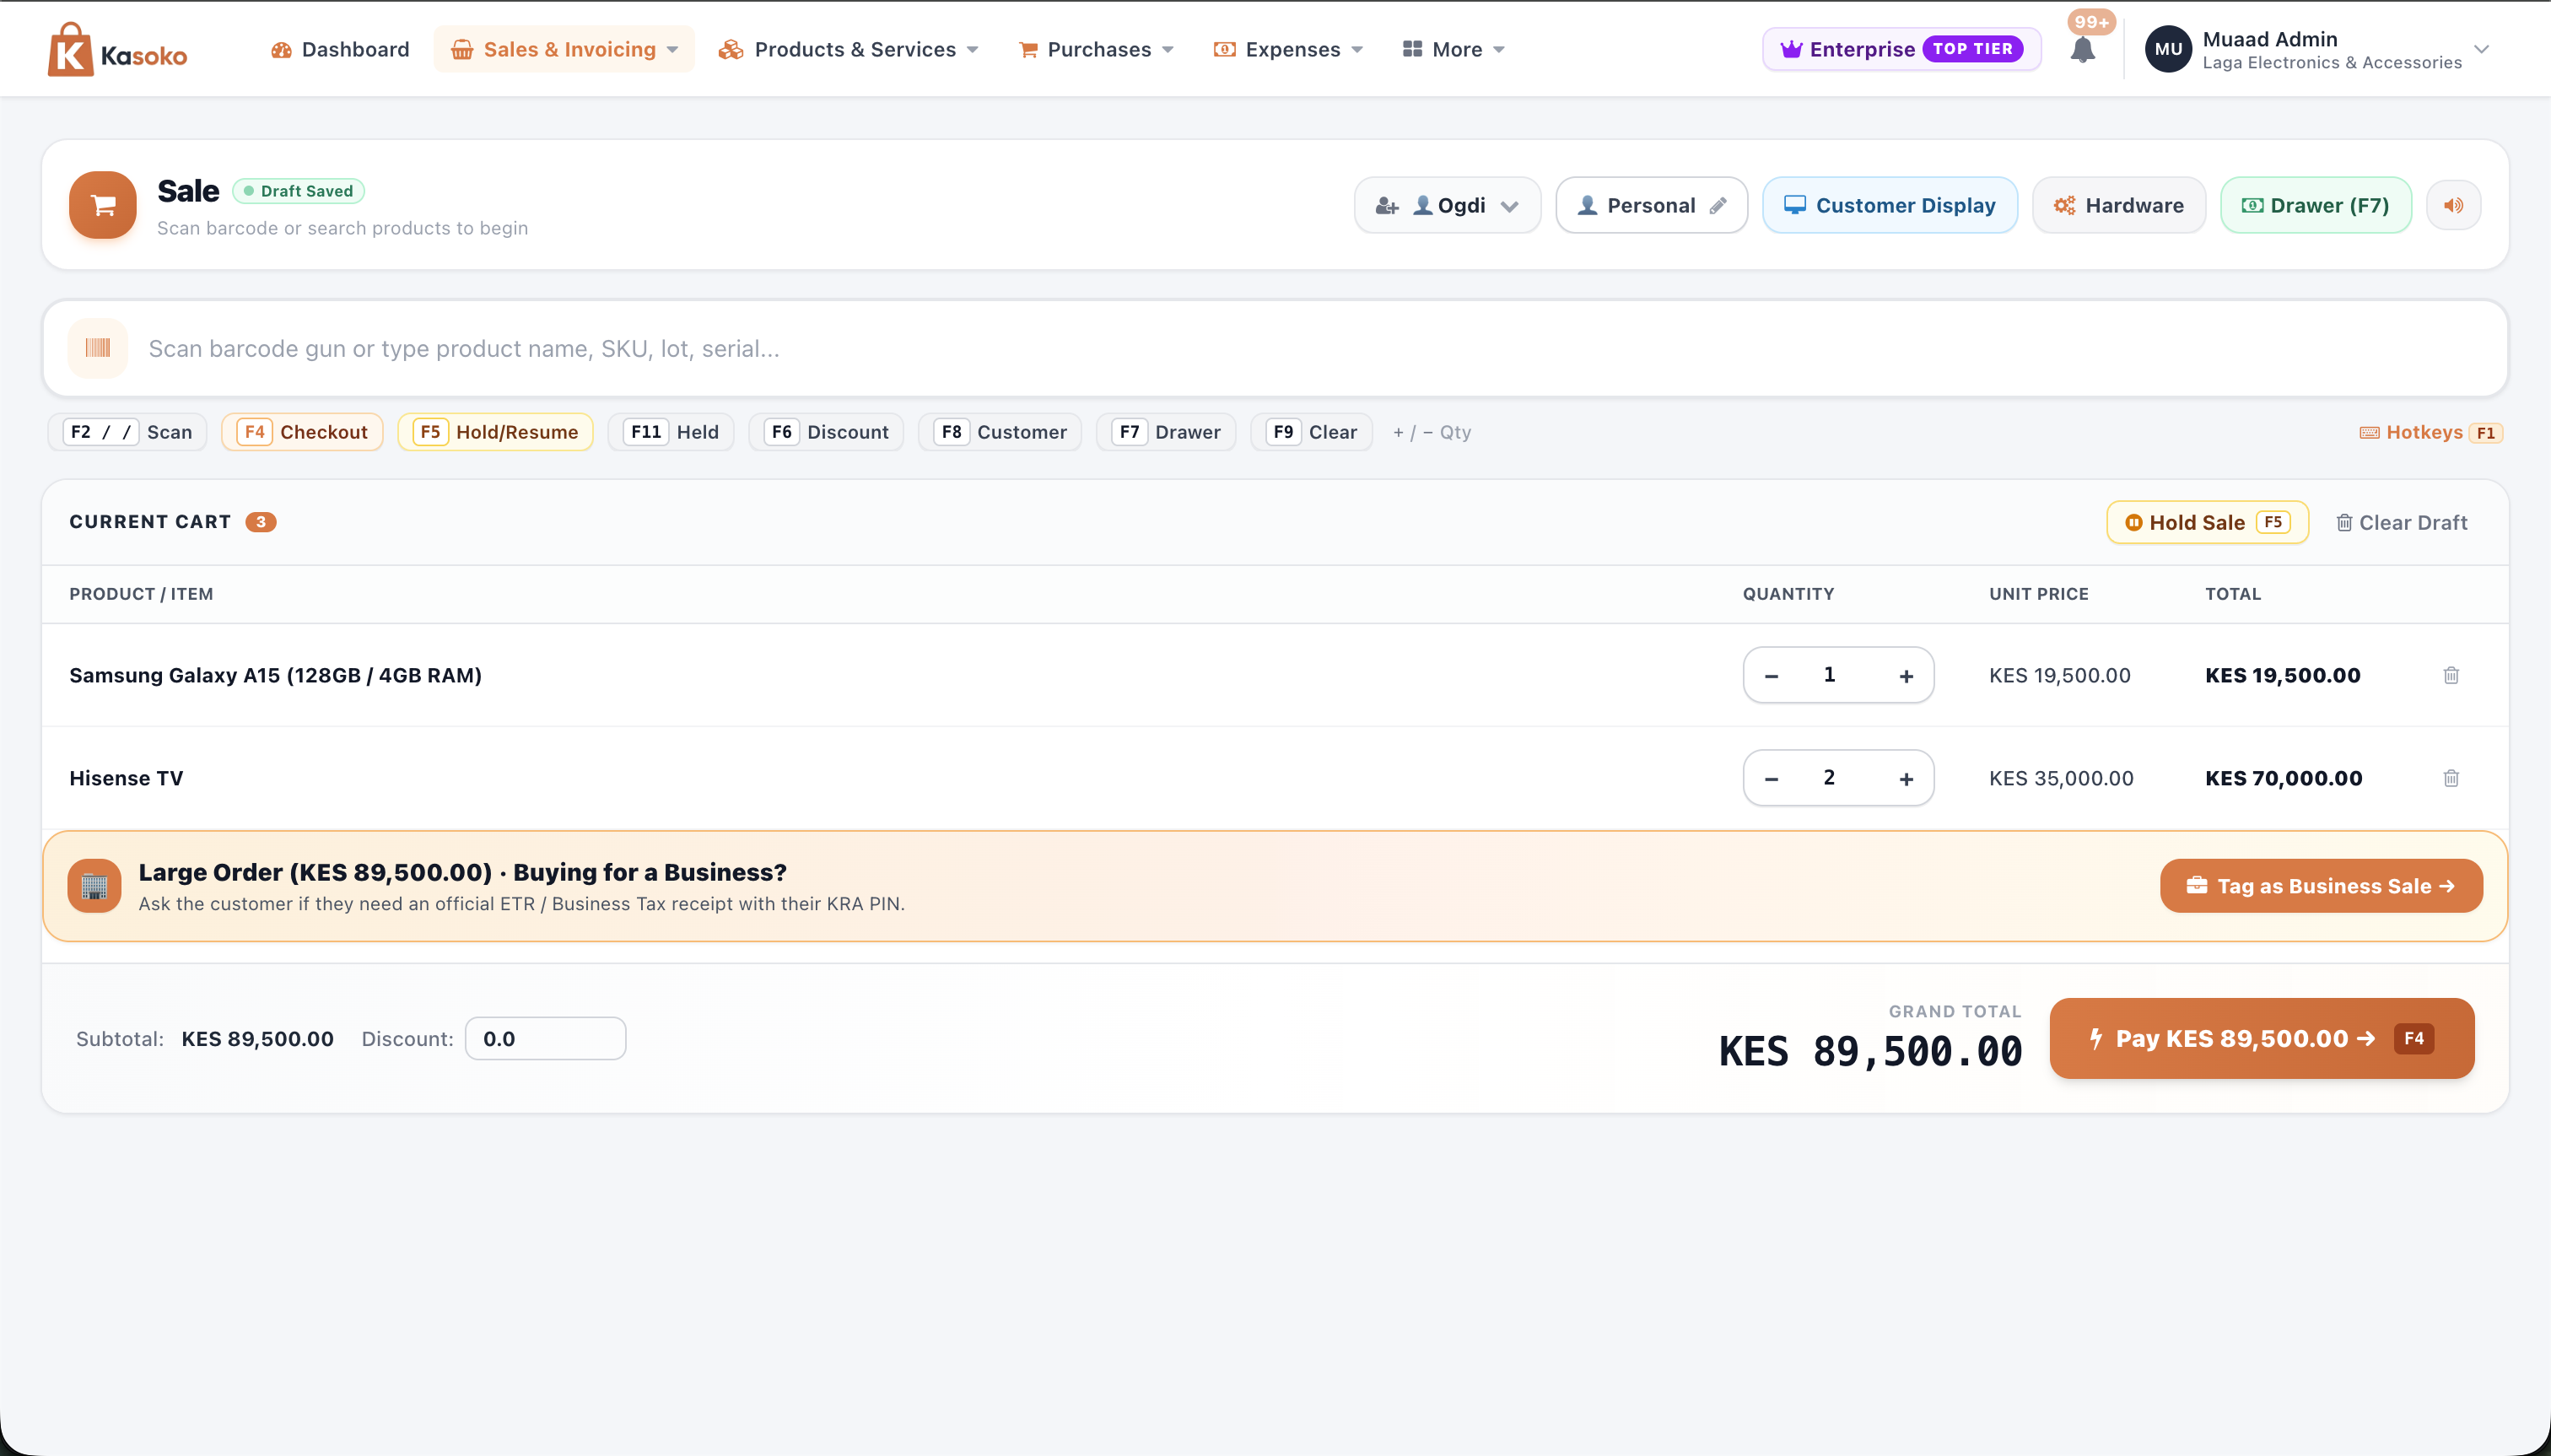Click the F5 Hold/Resume hotkey chip
This screenshot has height=1456, width=2551.
click(496, 432)
